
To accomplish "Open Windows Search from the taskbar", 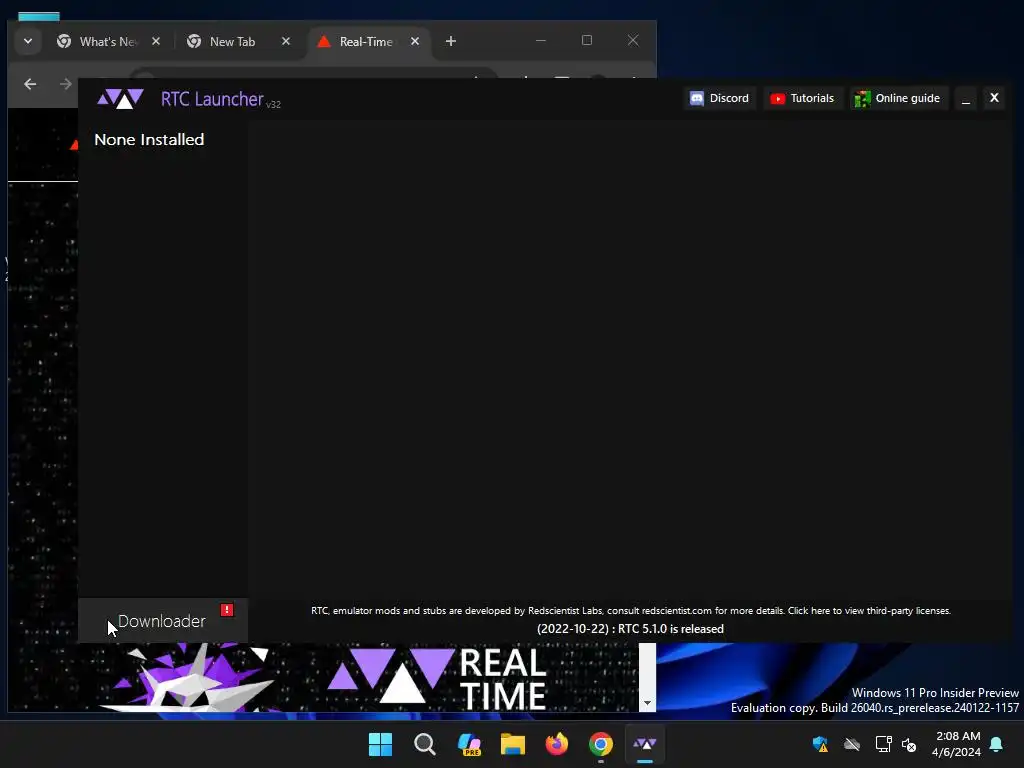I will 424,744.
